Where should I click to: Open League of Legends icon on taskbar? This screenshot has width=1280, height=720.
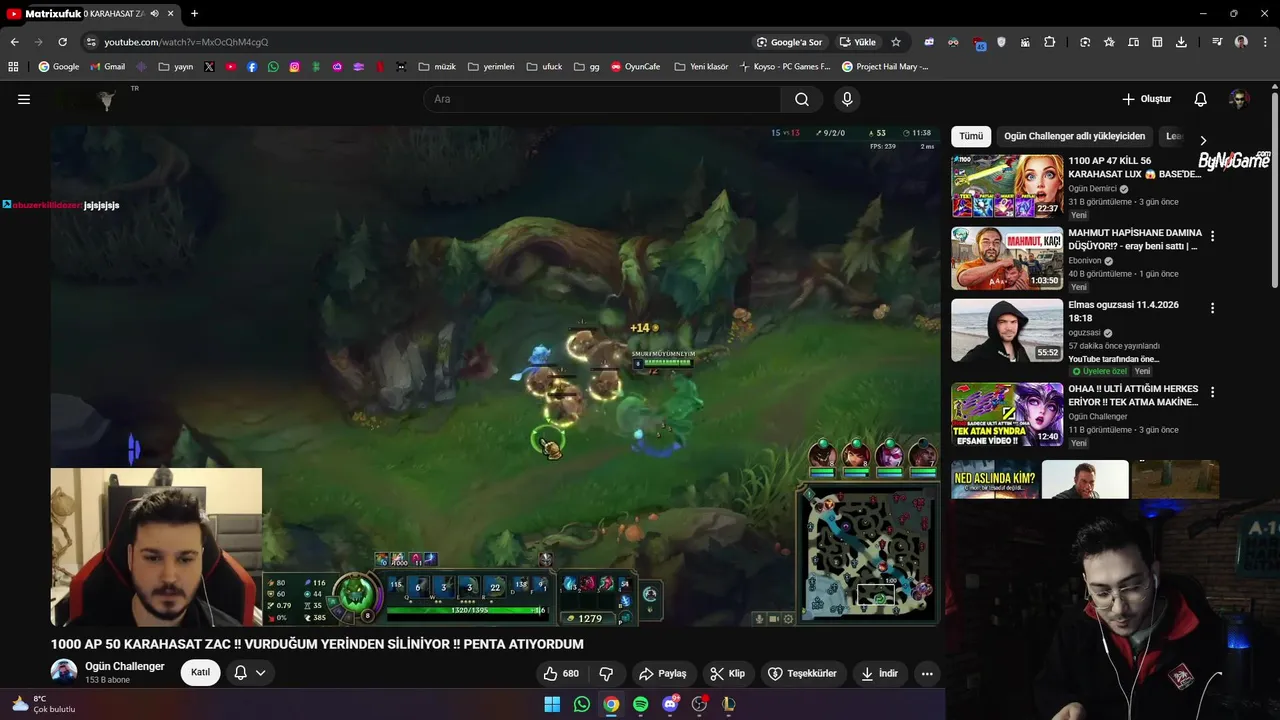[x=728, y=704]
